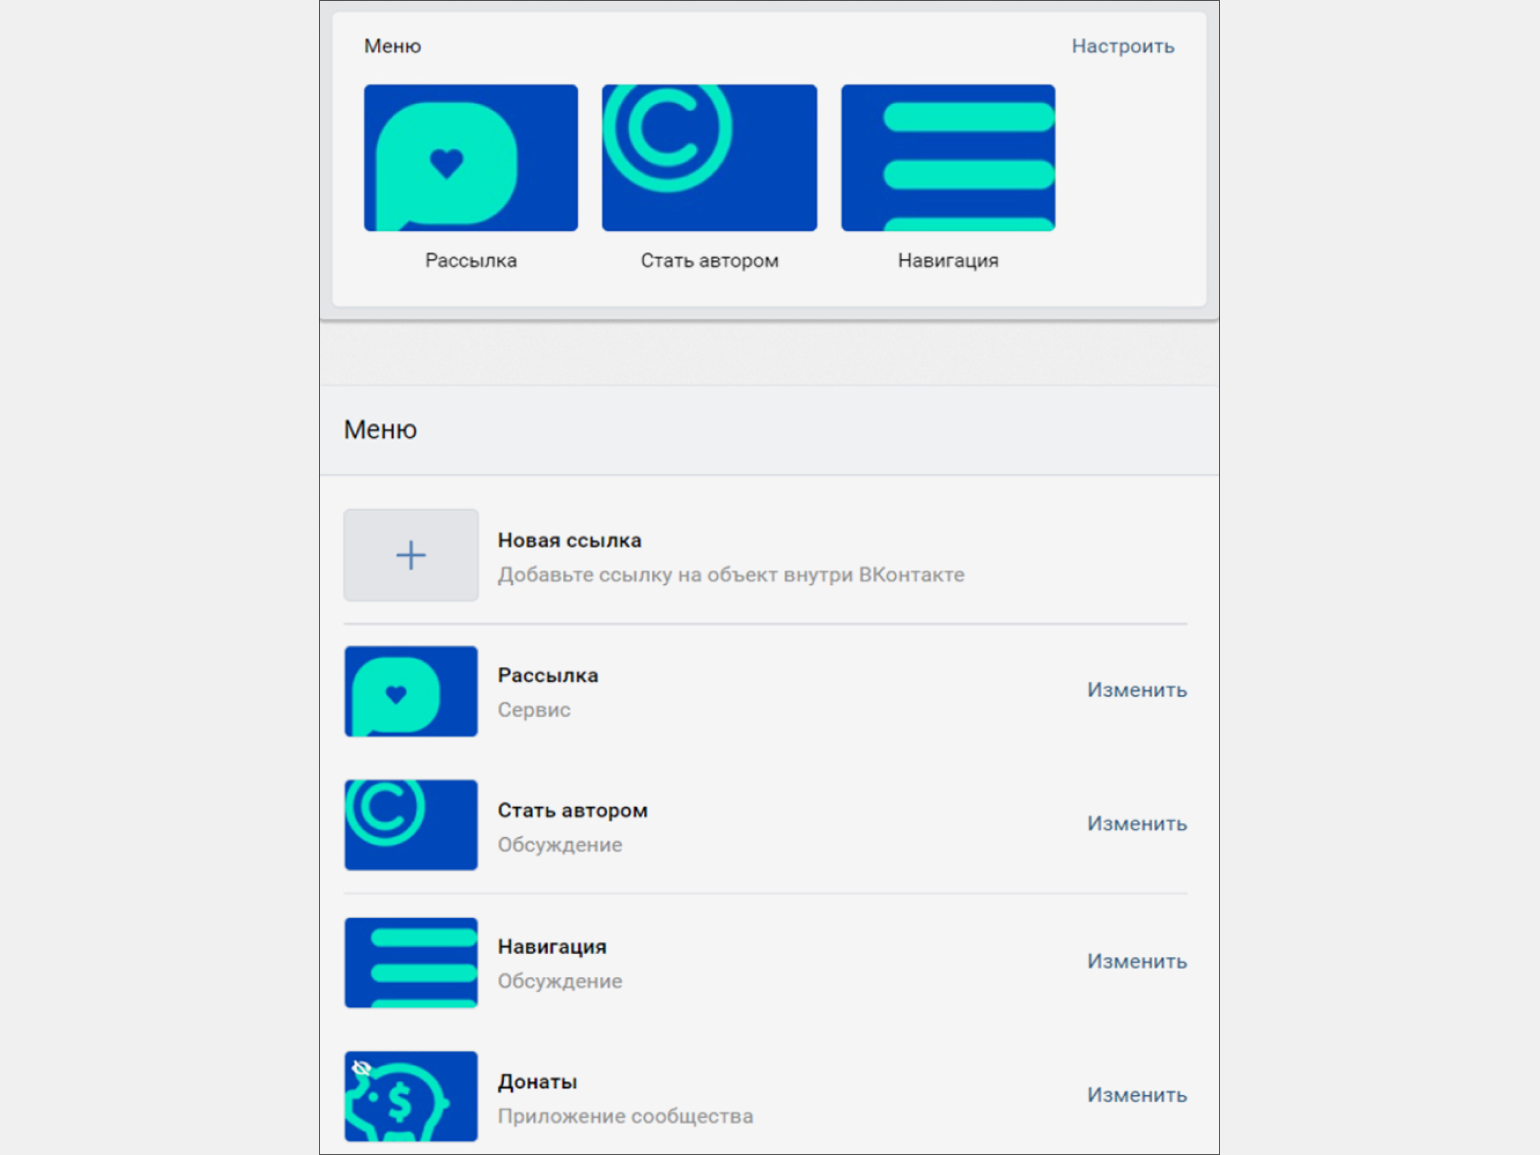Screen dimensions: 1540x1155
Task: Select the Навигация tile in top menu
Action: pyautogui.click(x=947, y=158)
